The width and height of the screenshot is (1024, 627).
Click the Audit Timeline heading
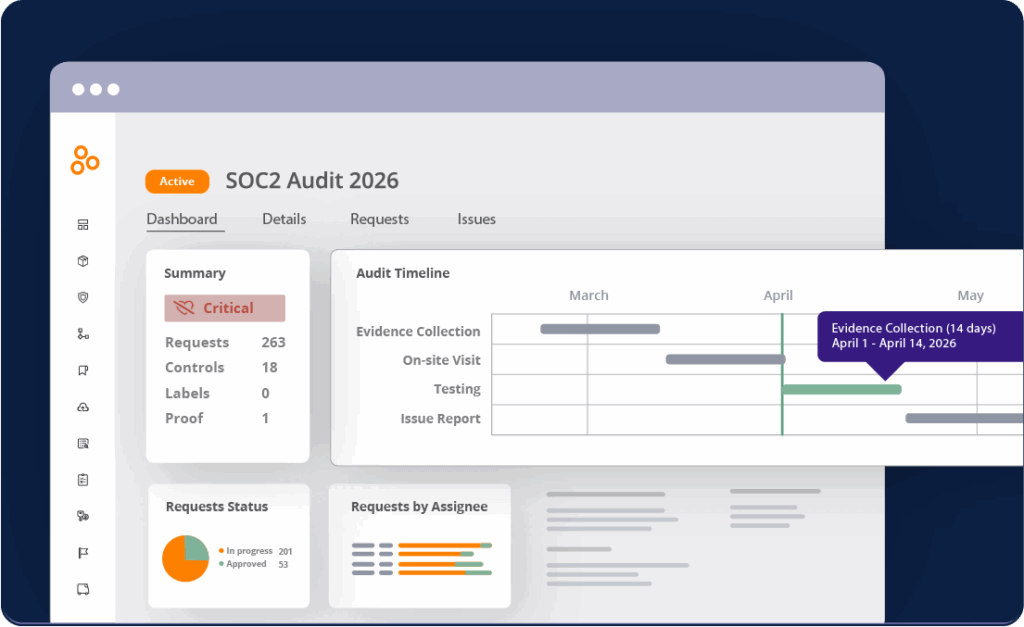403,273
